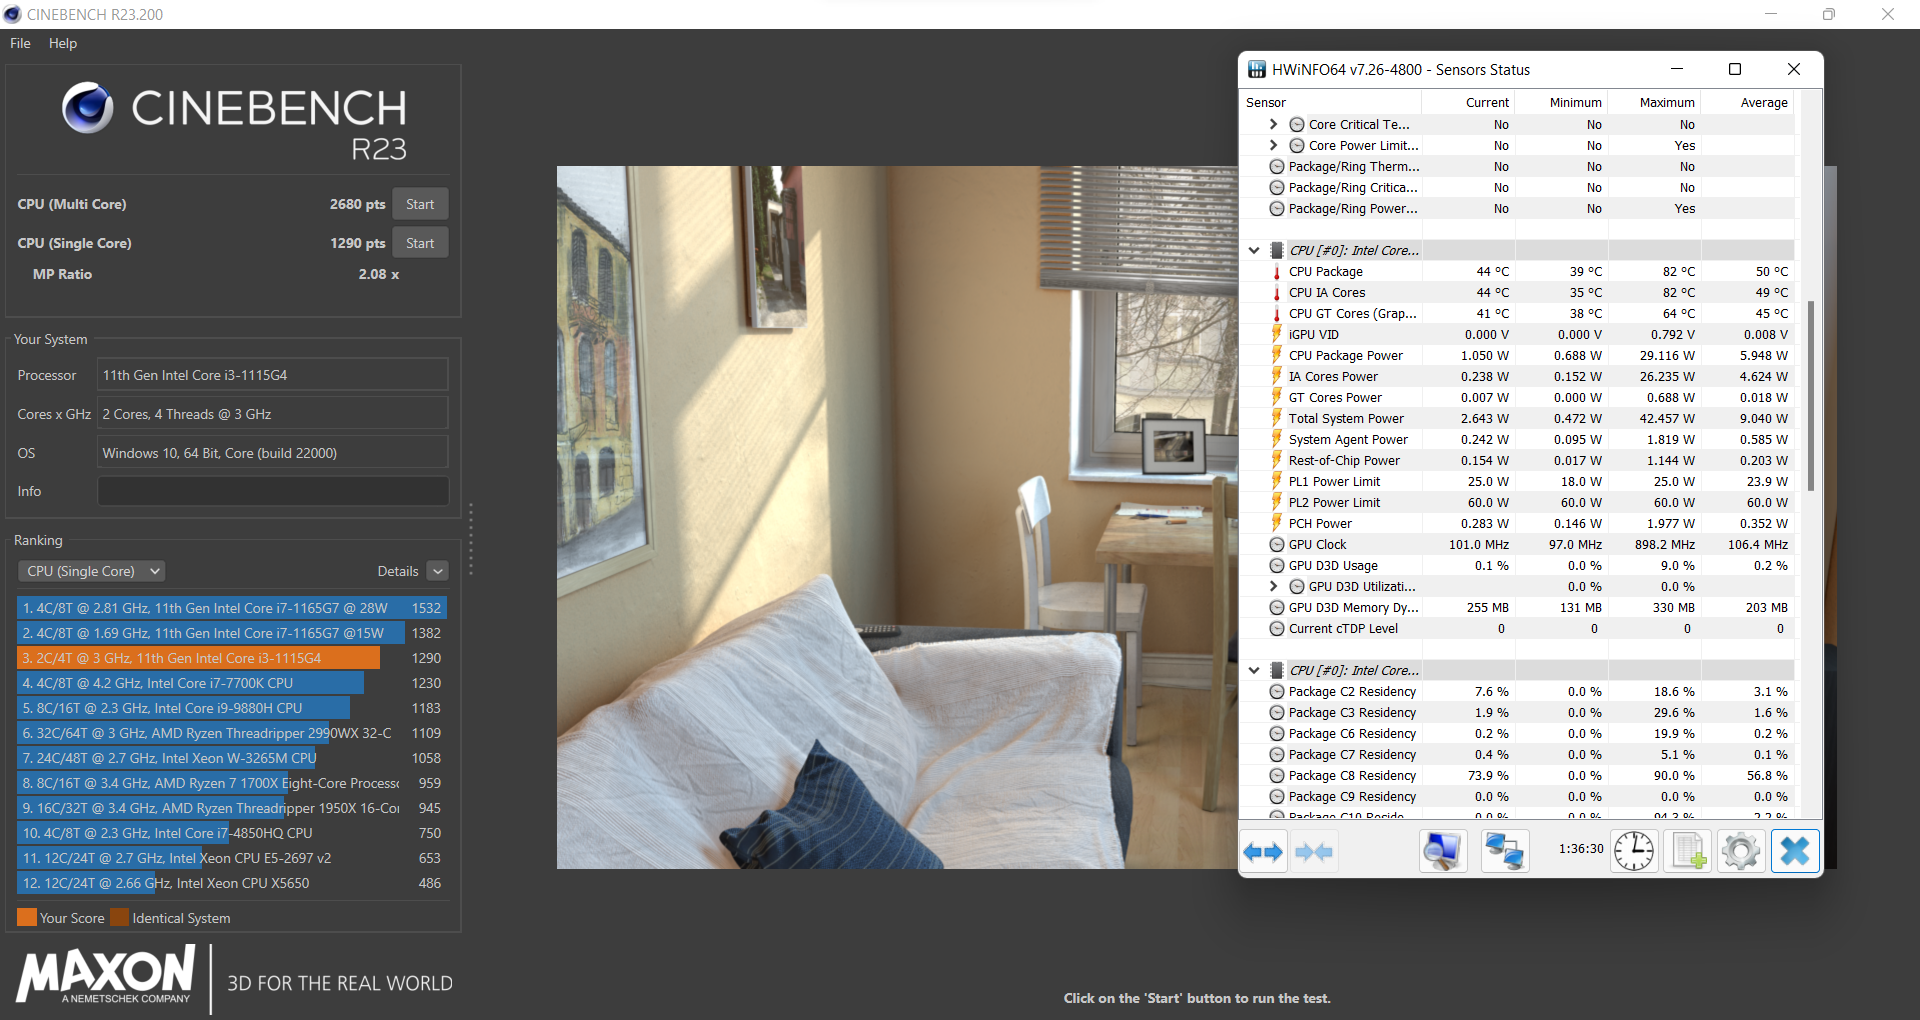Click the HWiNFO sensor list vertical scrollbar

pyautogui.click(x=1811, y=395)
